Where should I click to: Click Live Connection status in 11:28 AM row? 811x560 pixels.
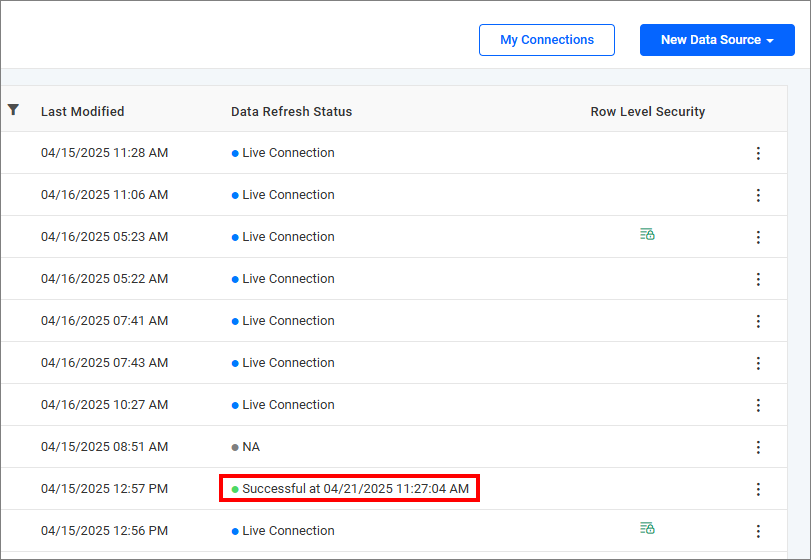[288, 153]
